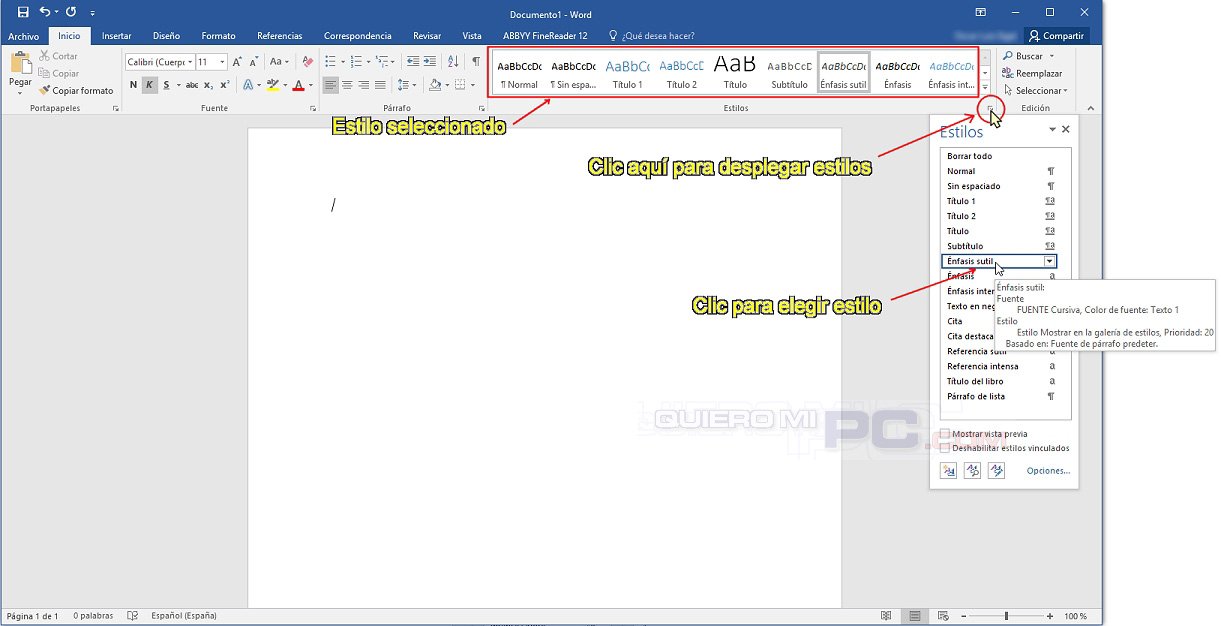Apply yellow text highlight color

273,85
